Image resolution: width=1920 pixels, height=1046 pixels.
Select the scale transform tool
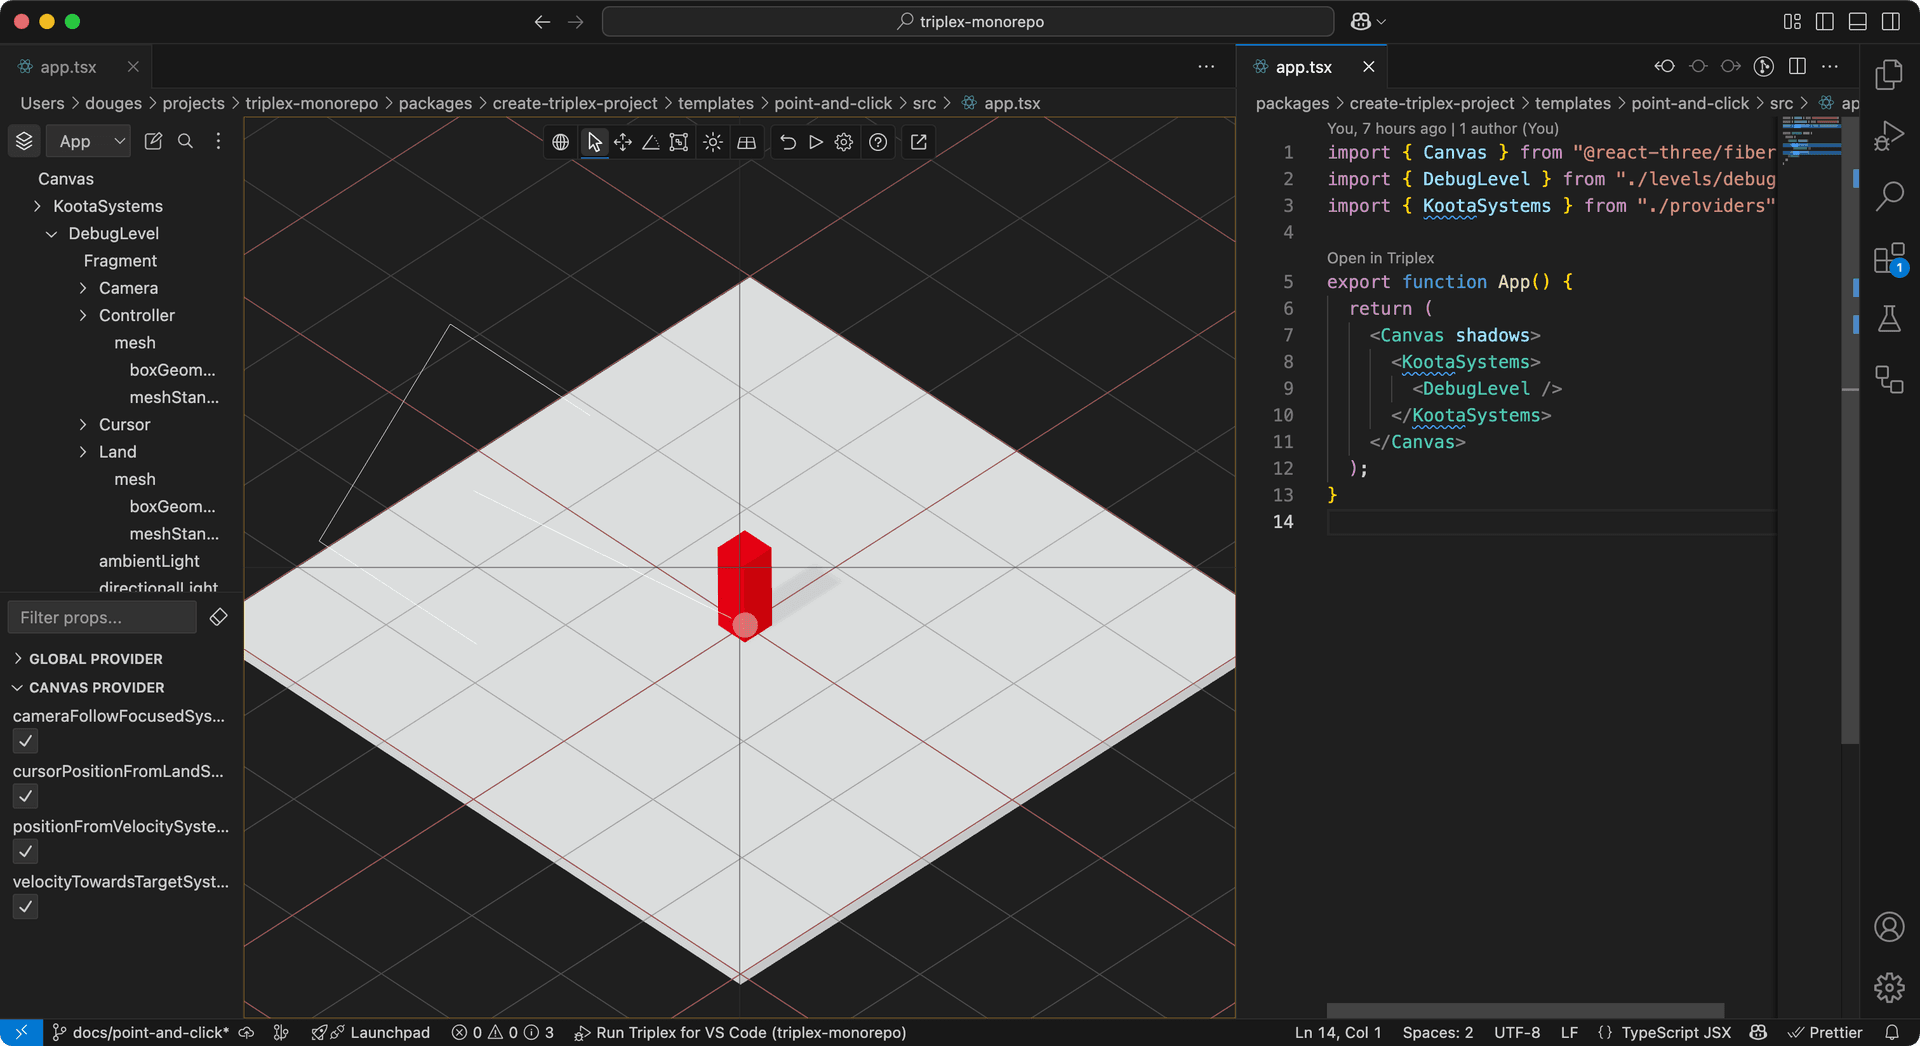coord(679,142)
